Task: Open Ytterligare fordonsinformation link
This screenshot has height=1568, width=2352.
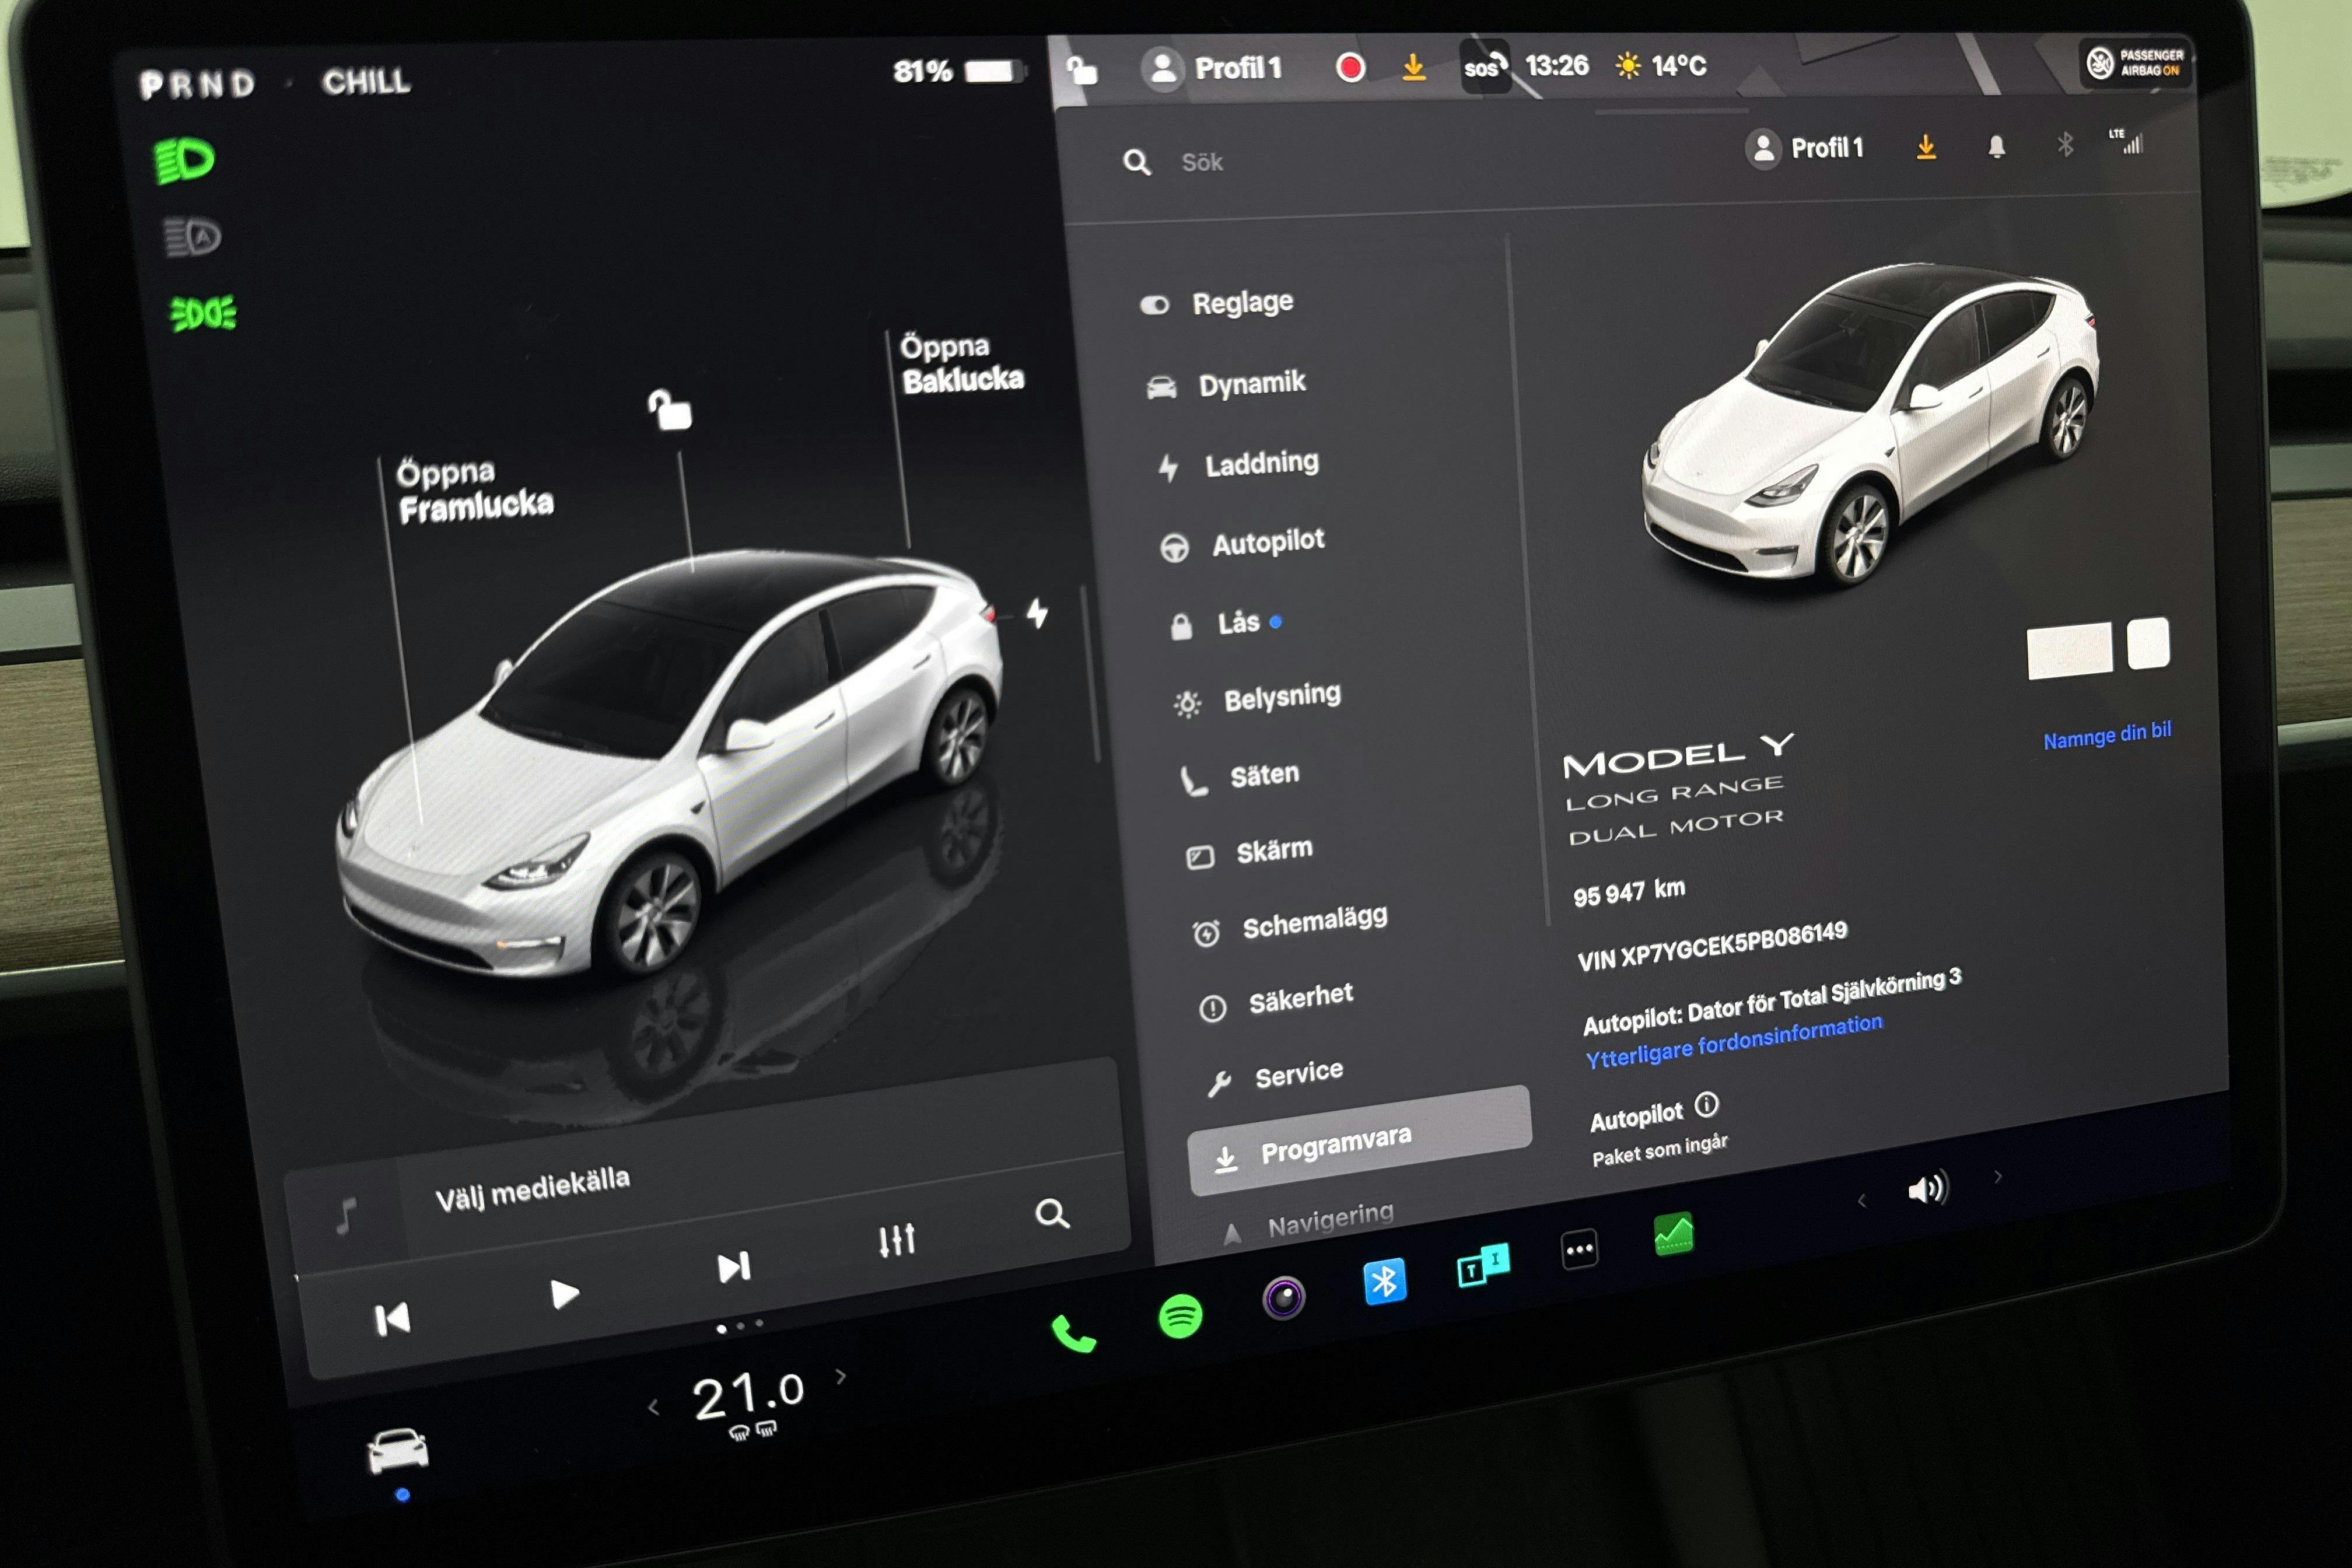Action: (1734, 1041)
